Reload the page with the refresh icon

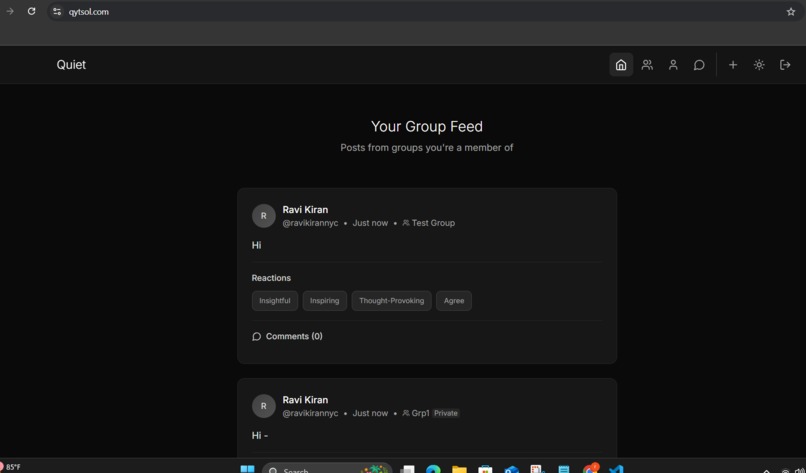tap(31, 11)
